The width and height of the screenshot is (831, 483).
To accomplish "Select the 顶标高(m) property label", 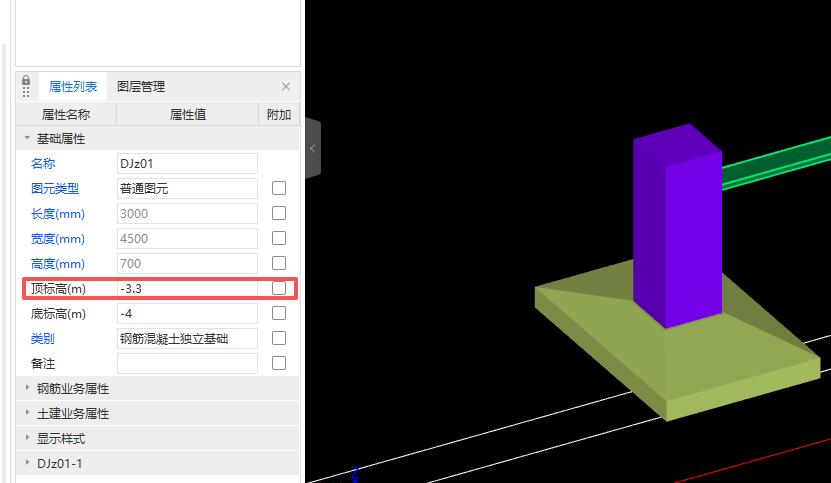I will [x=58, y=288].
